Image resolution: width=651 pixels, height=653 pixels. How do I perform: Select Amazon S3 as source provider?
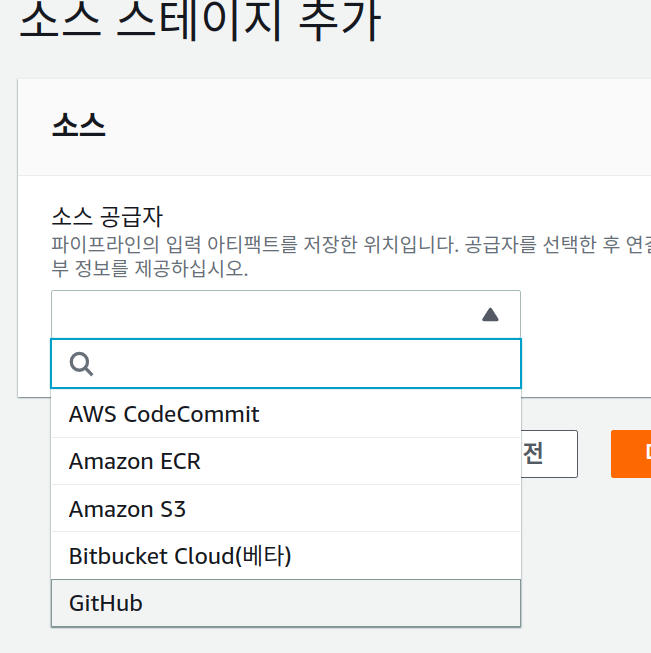286,508
